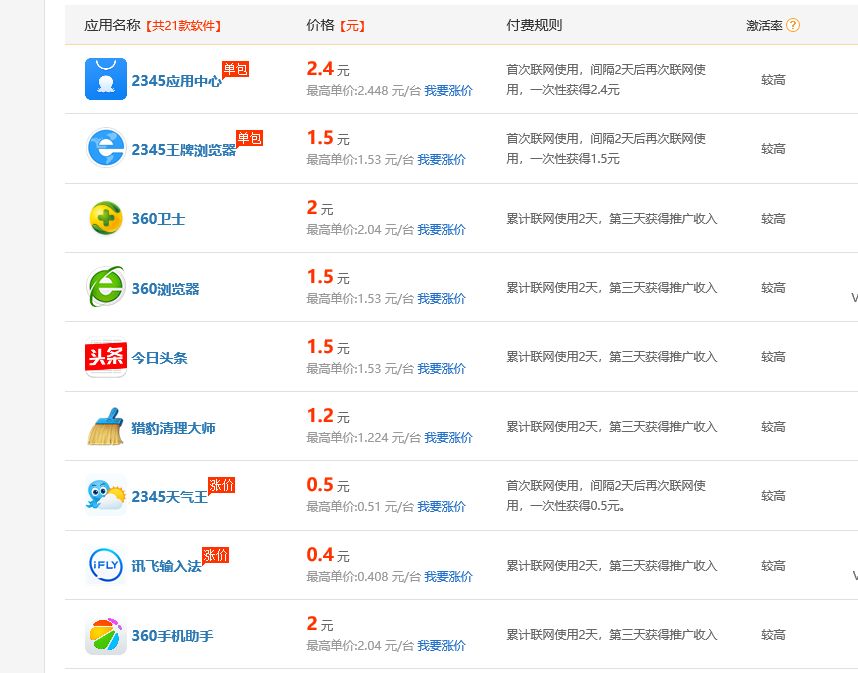This screenshot has height=673, width=858.
Task: Click the 2.4 元 price of 2345应用中心
Action: click(328, 69)
